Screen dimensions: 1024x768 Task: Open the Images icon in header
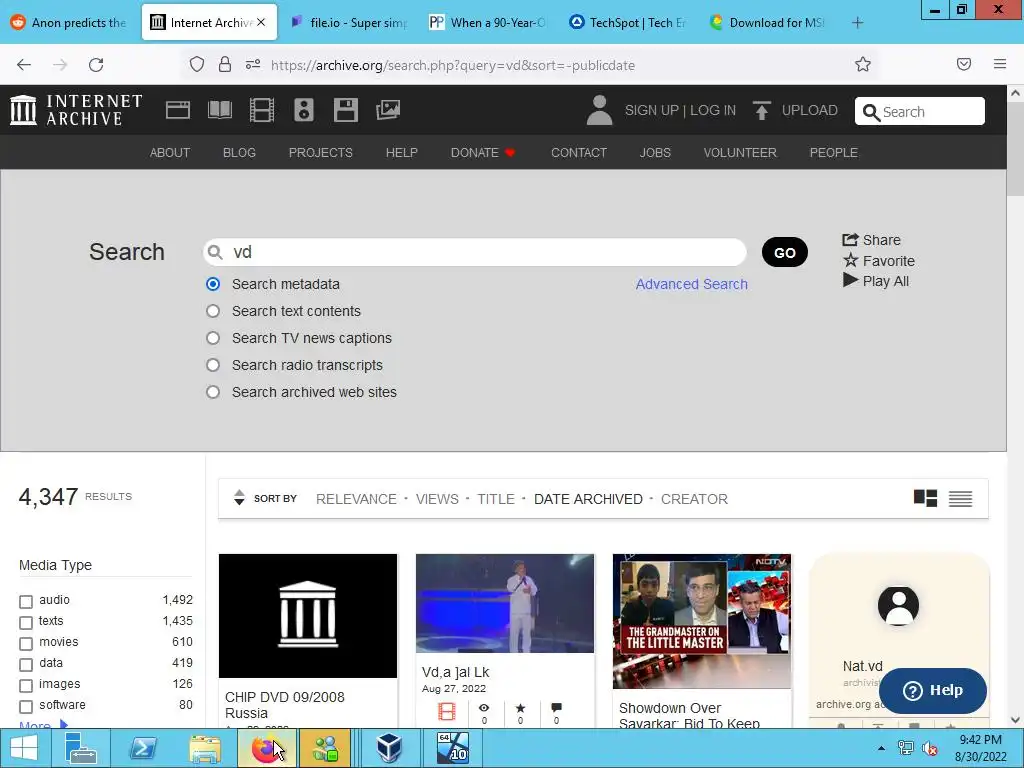(x=388, y=110)
